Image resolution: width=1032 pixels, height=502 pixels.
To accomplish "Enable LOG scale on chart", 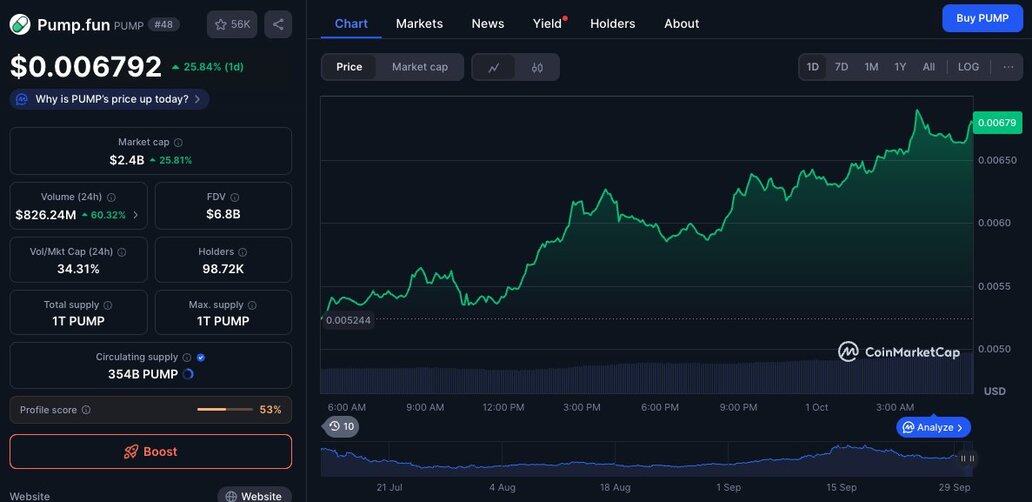I will [968, 67].
